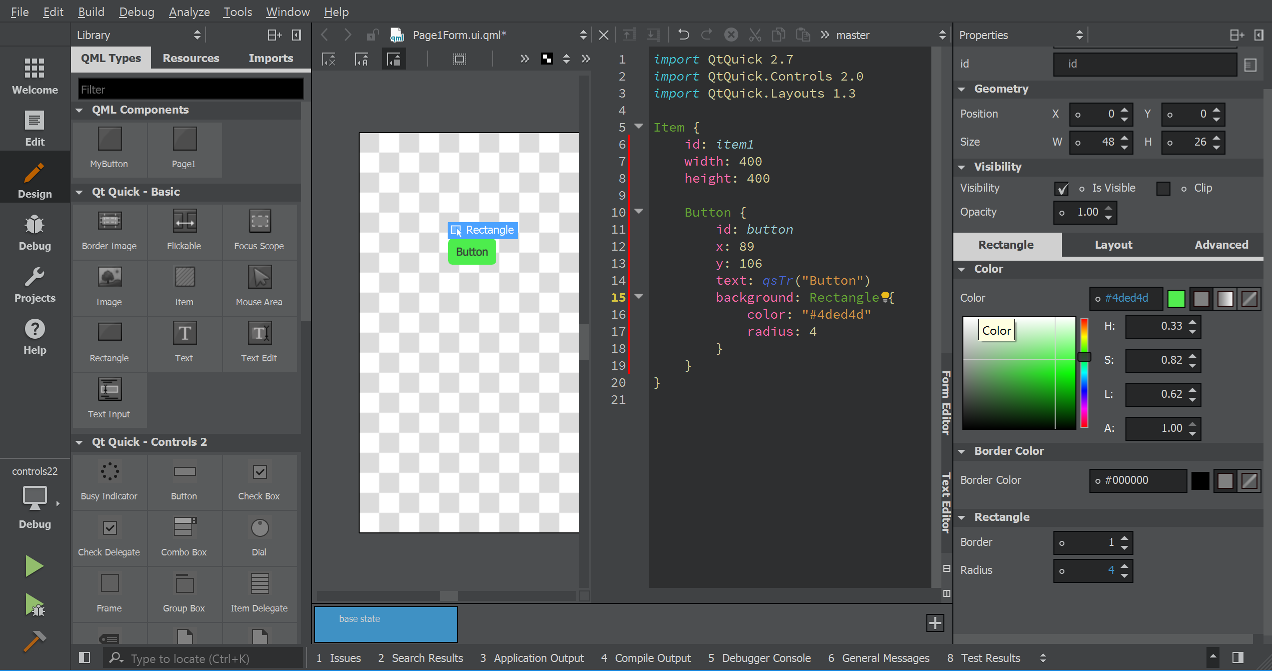Viewport: 1272px width, 671px height.
Task: Click the Button in the form canvas
Action: tap(471, 252)
